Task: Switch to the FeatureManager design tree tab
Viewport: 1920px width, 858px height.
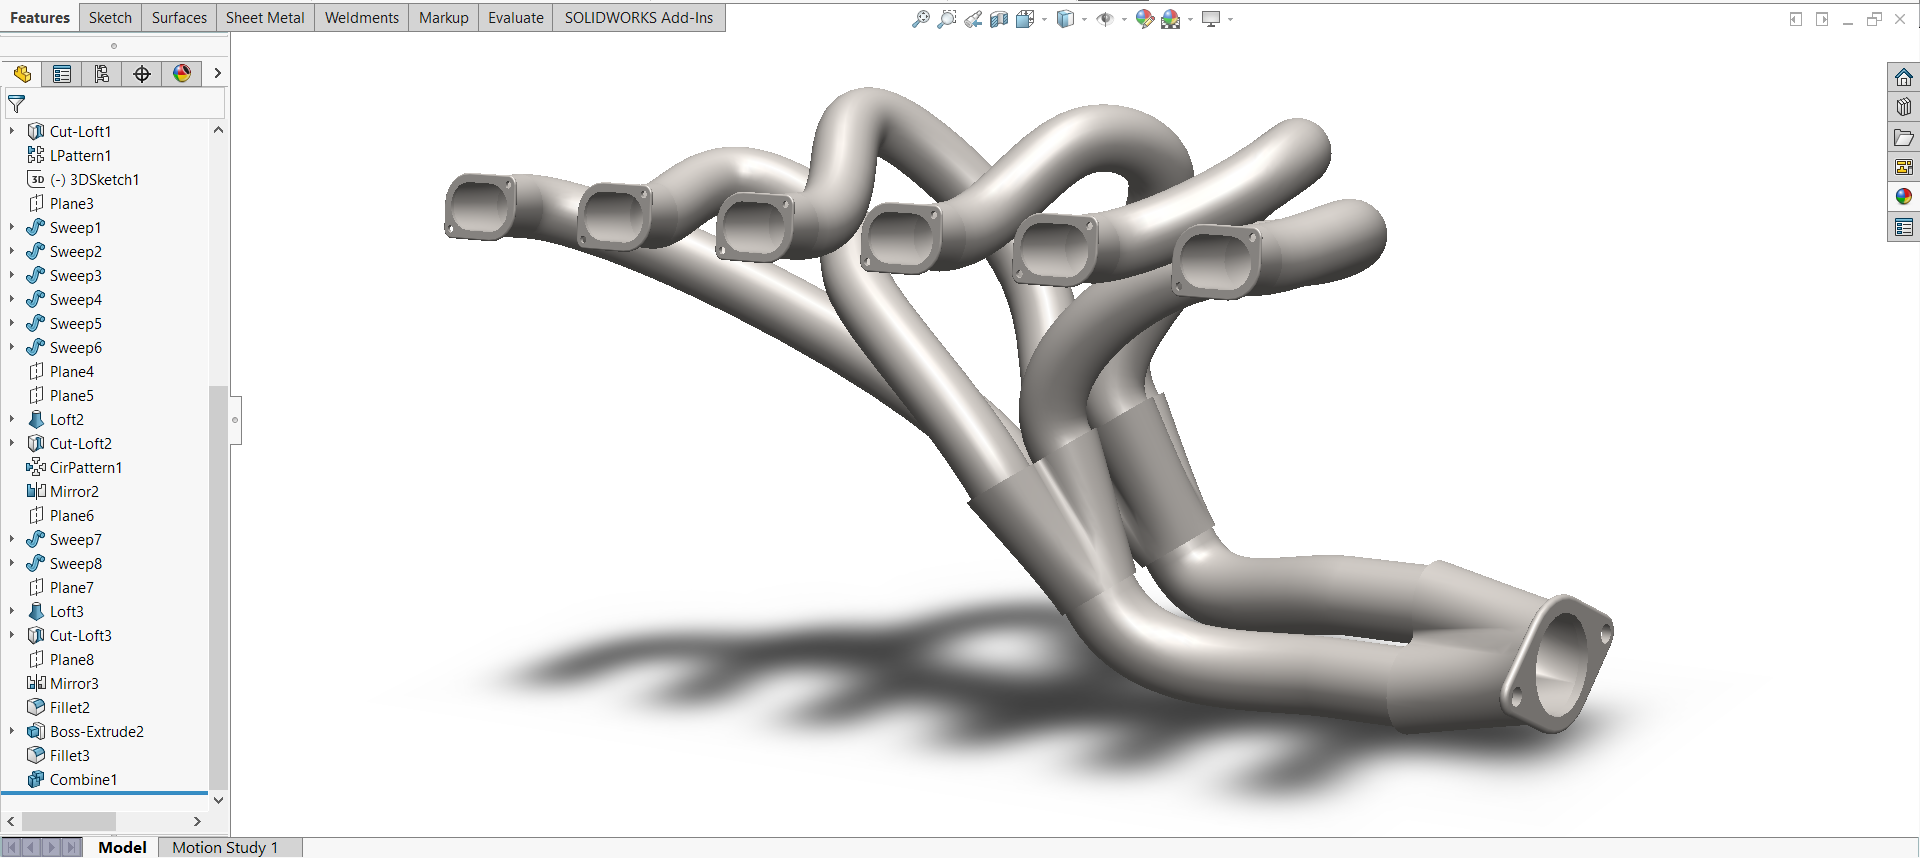Action: [22, 74]
